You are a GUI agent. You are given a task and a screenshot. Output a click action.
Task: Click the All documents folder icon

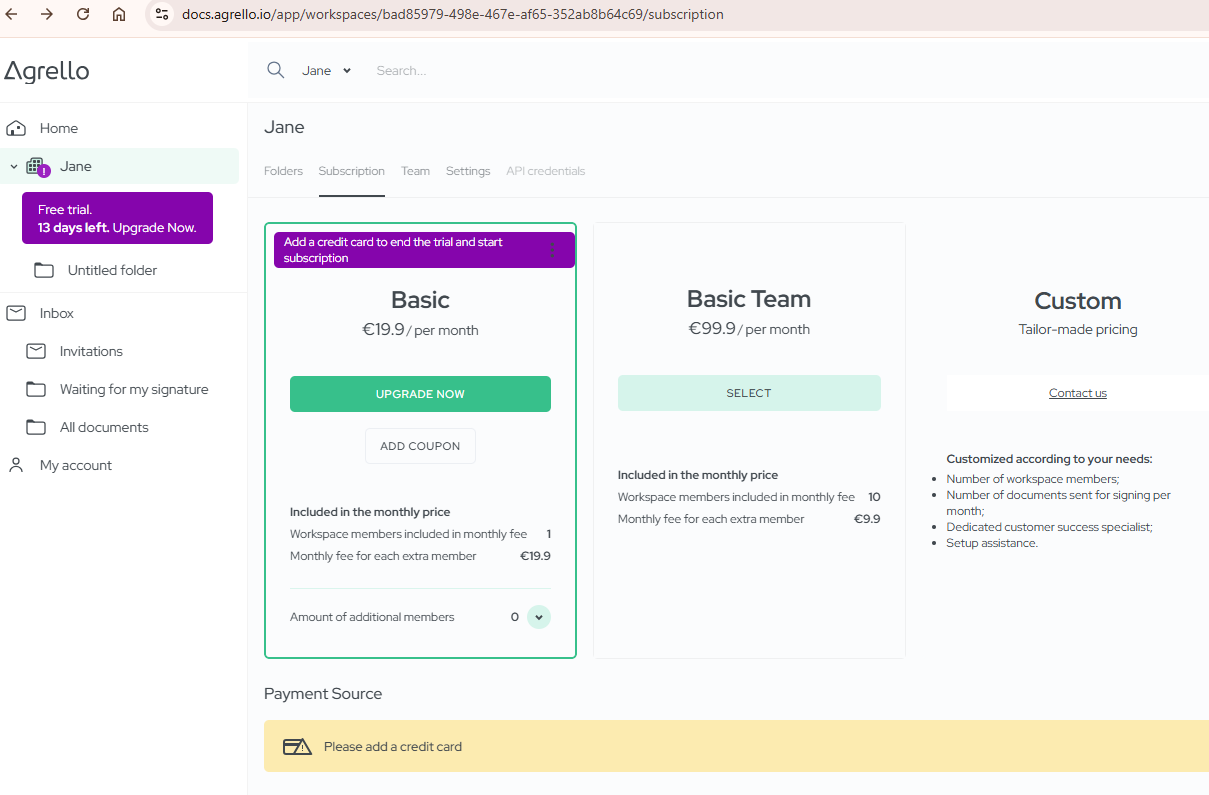pyautogui.click(x=36, y=427)
